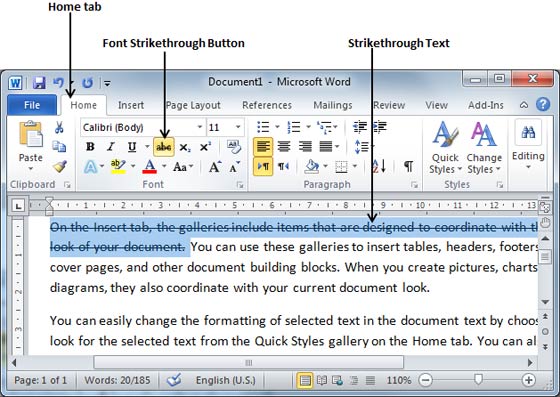Click the Shading paint bucket
This screenshot has height=397, width=560.
point(312,166)
